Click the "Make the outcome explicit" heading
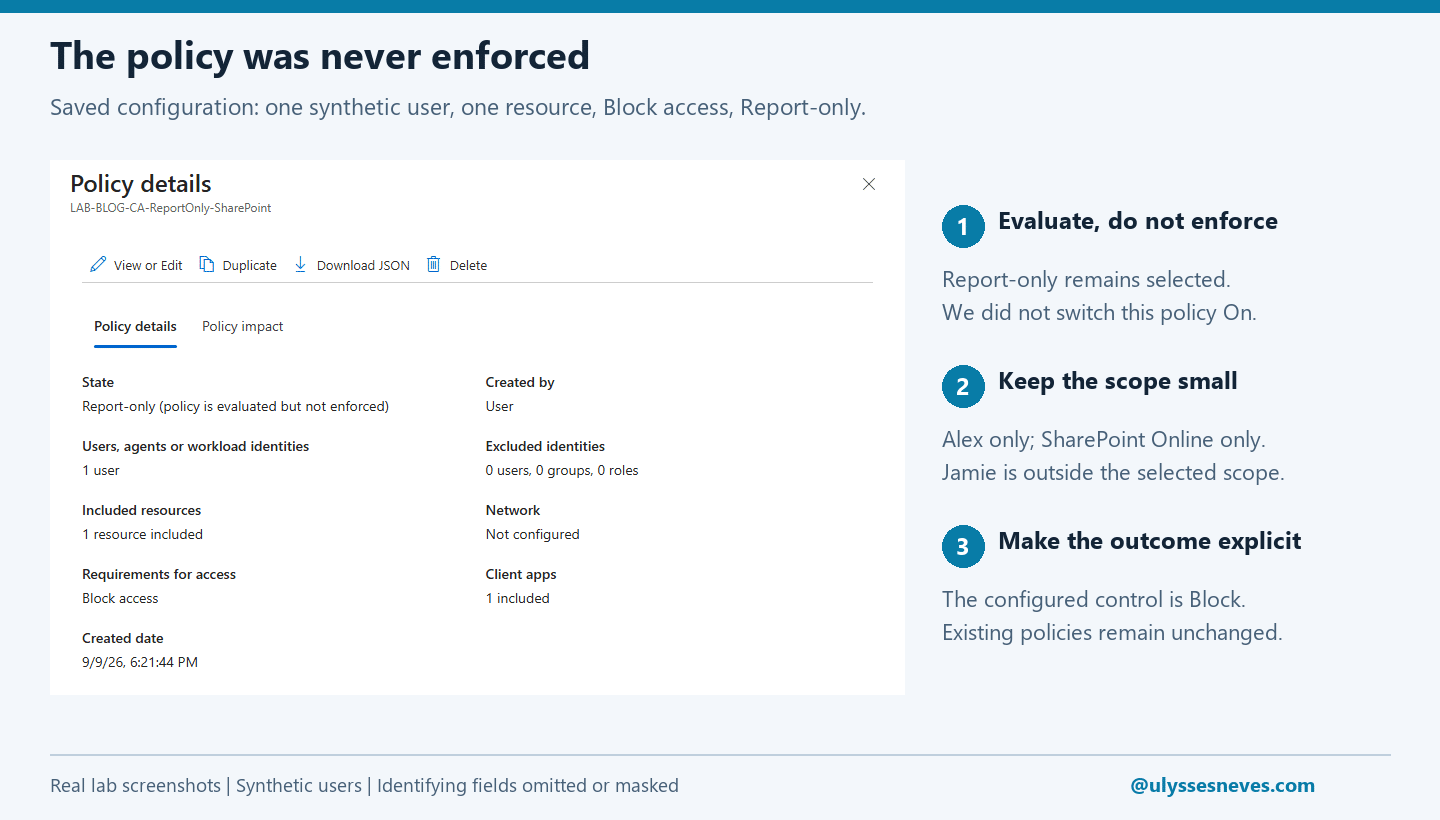The height and width of the screenshot is (820, 1440). pyautogui.click(x=1150, y=541)
